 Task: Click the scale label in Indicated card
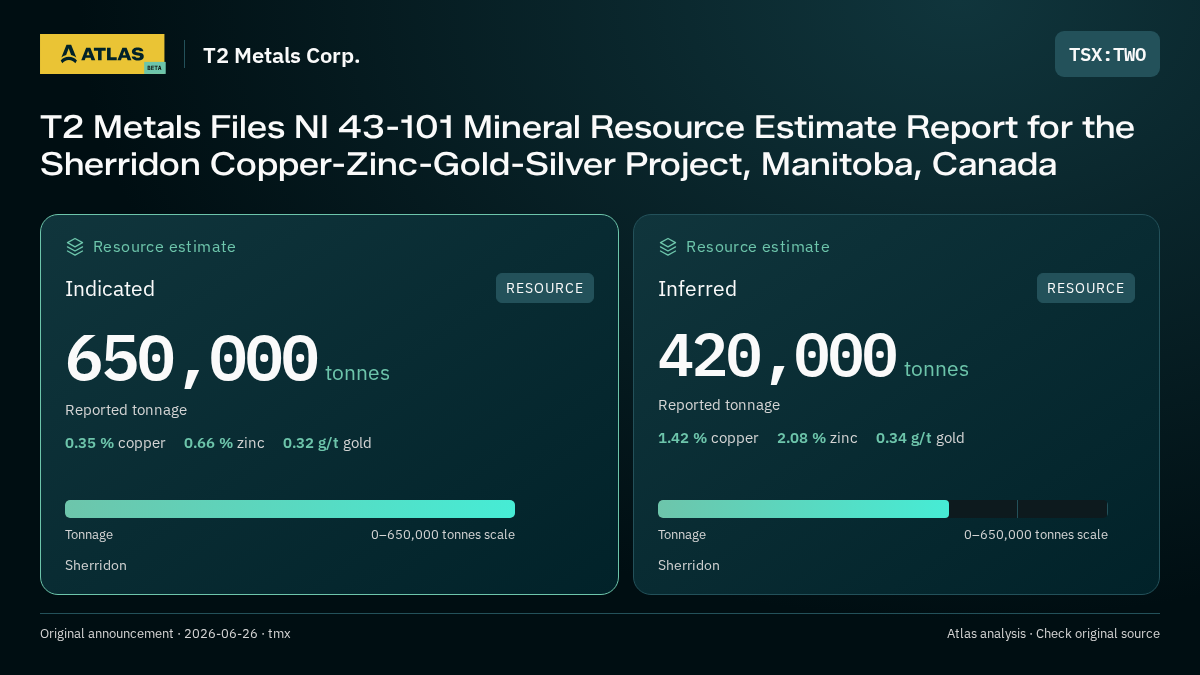click(443, 535)
